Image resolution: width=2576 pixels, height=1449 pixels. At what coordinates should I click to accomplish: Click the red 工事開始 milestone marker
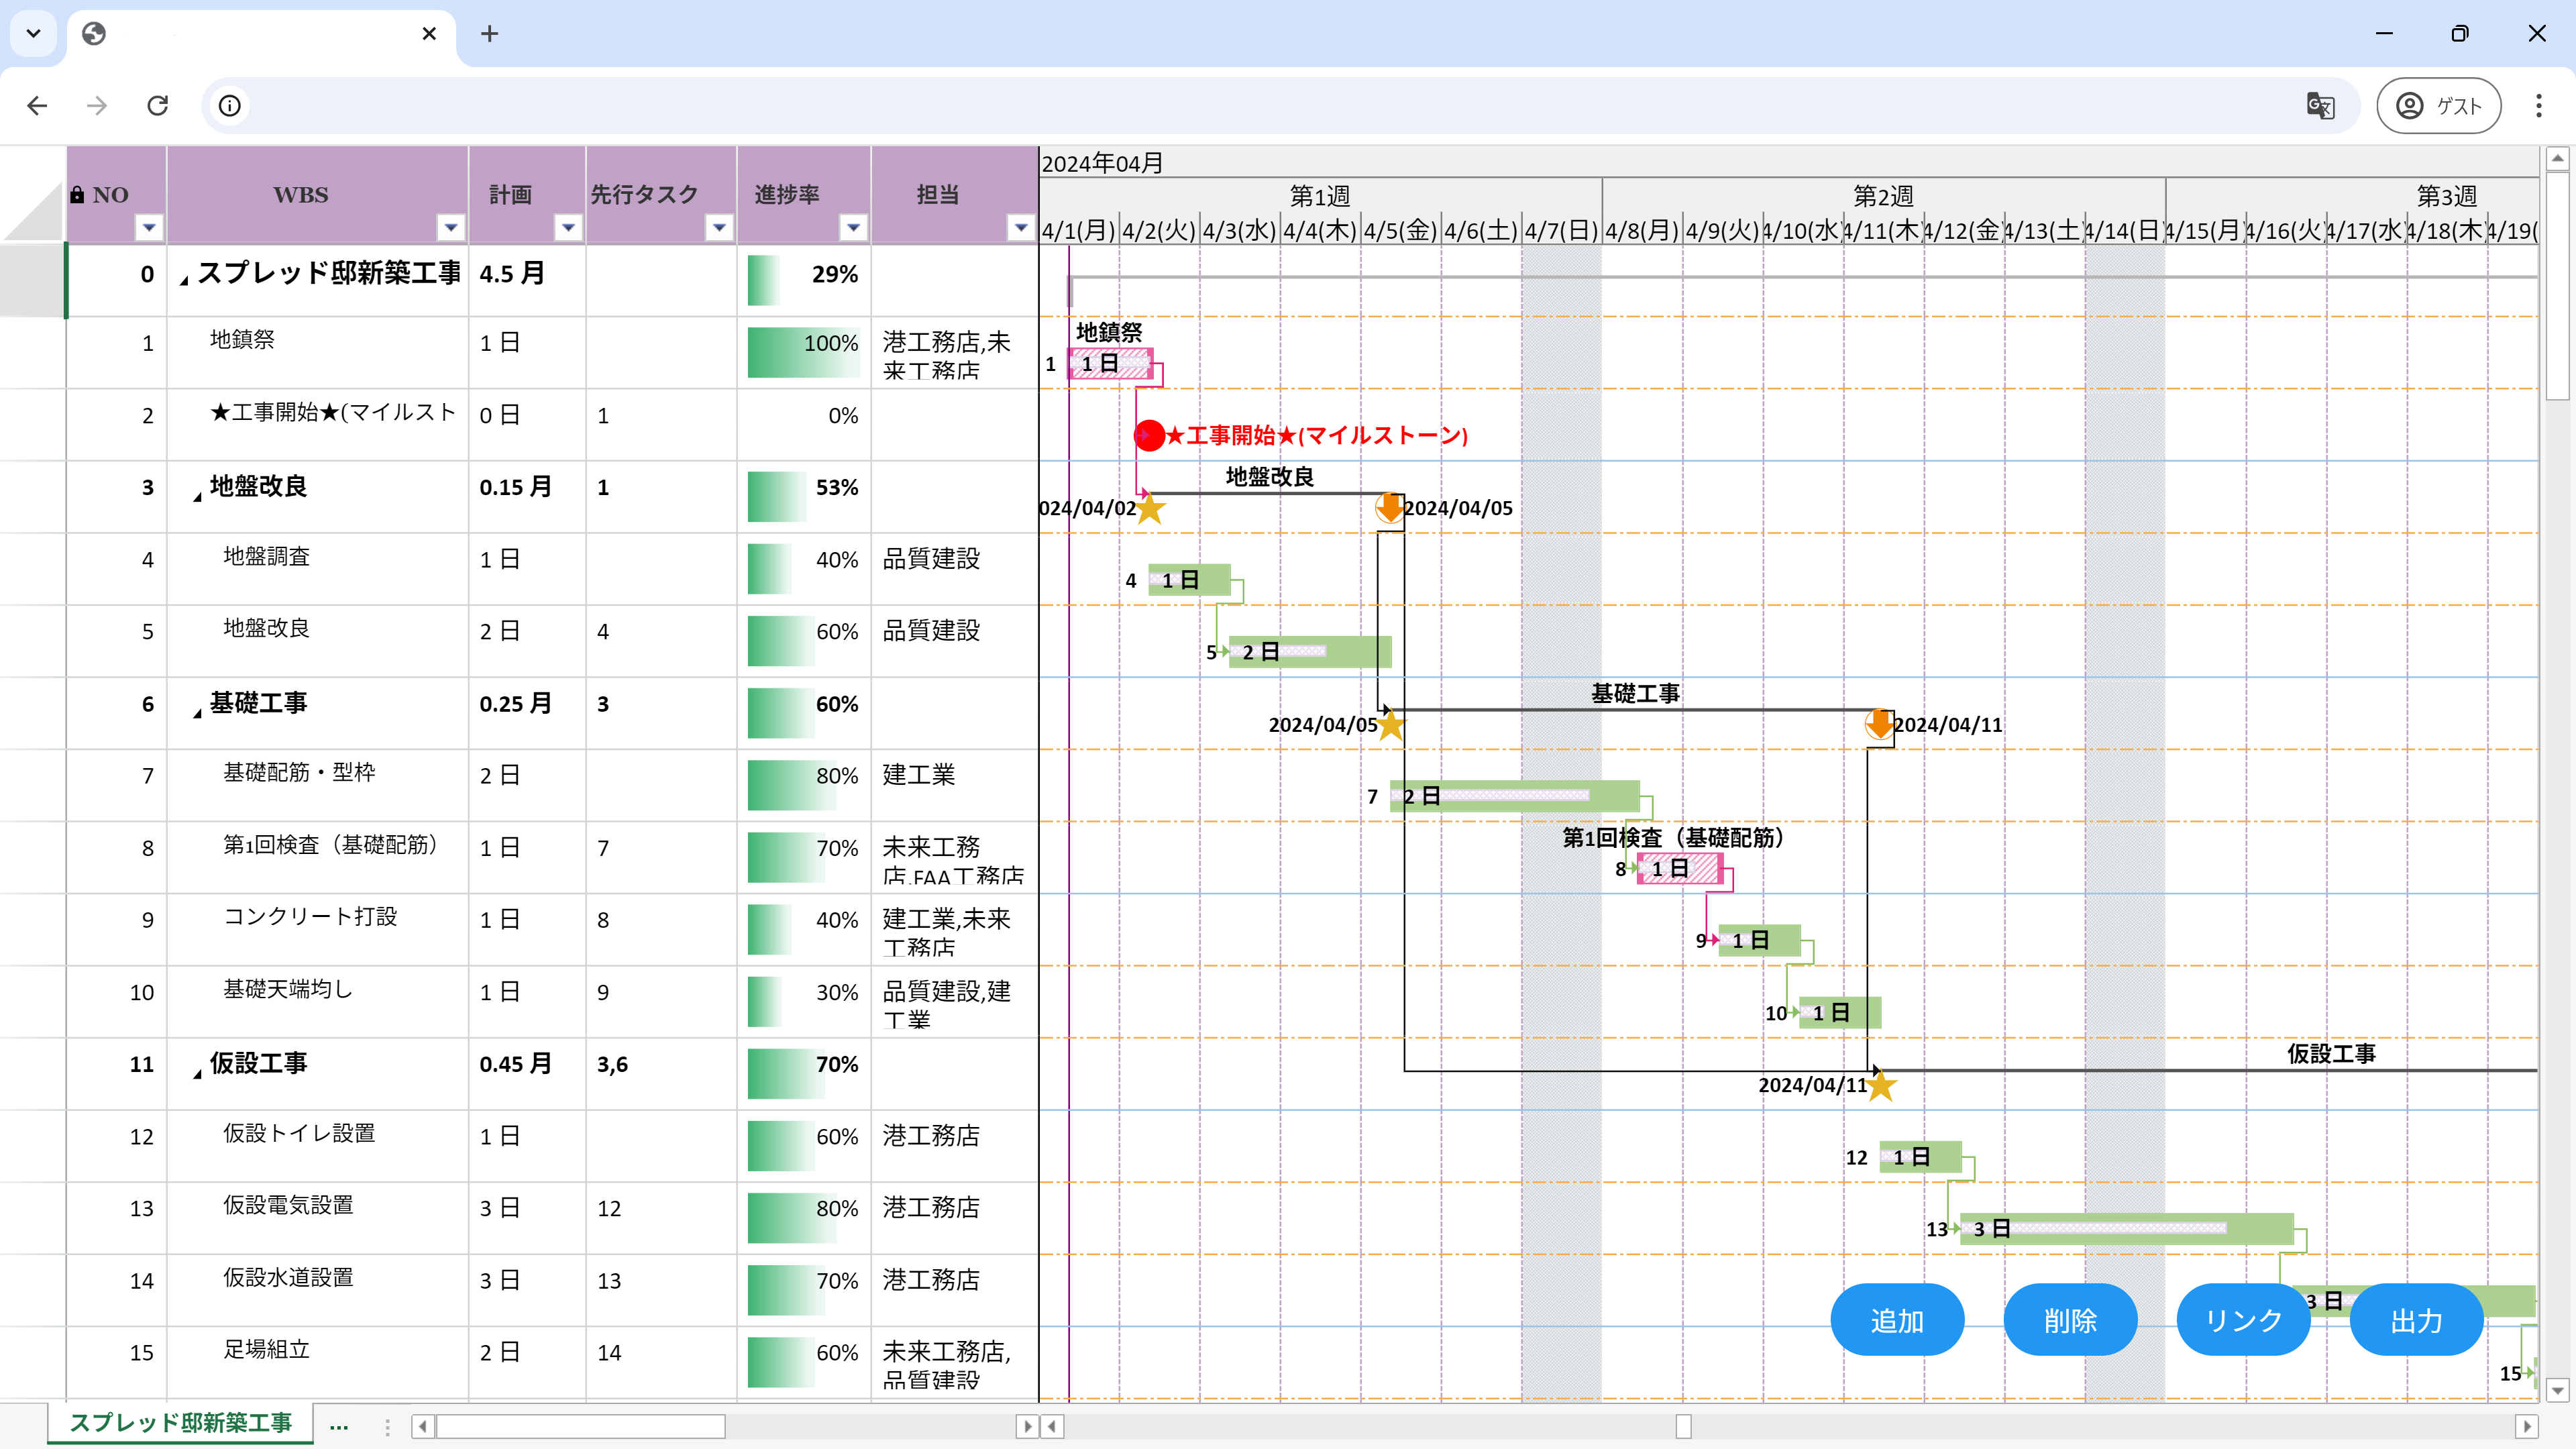coord(1150,435)
